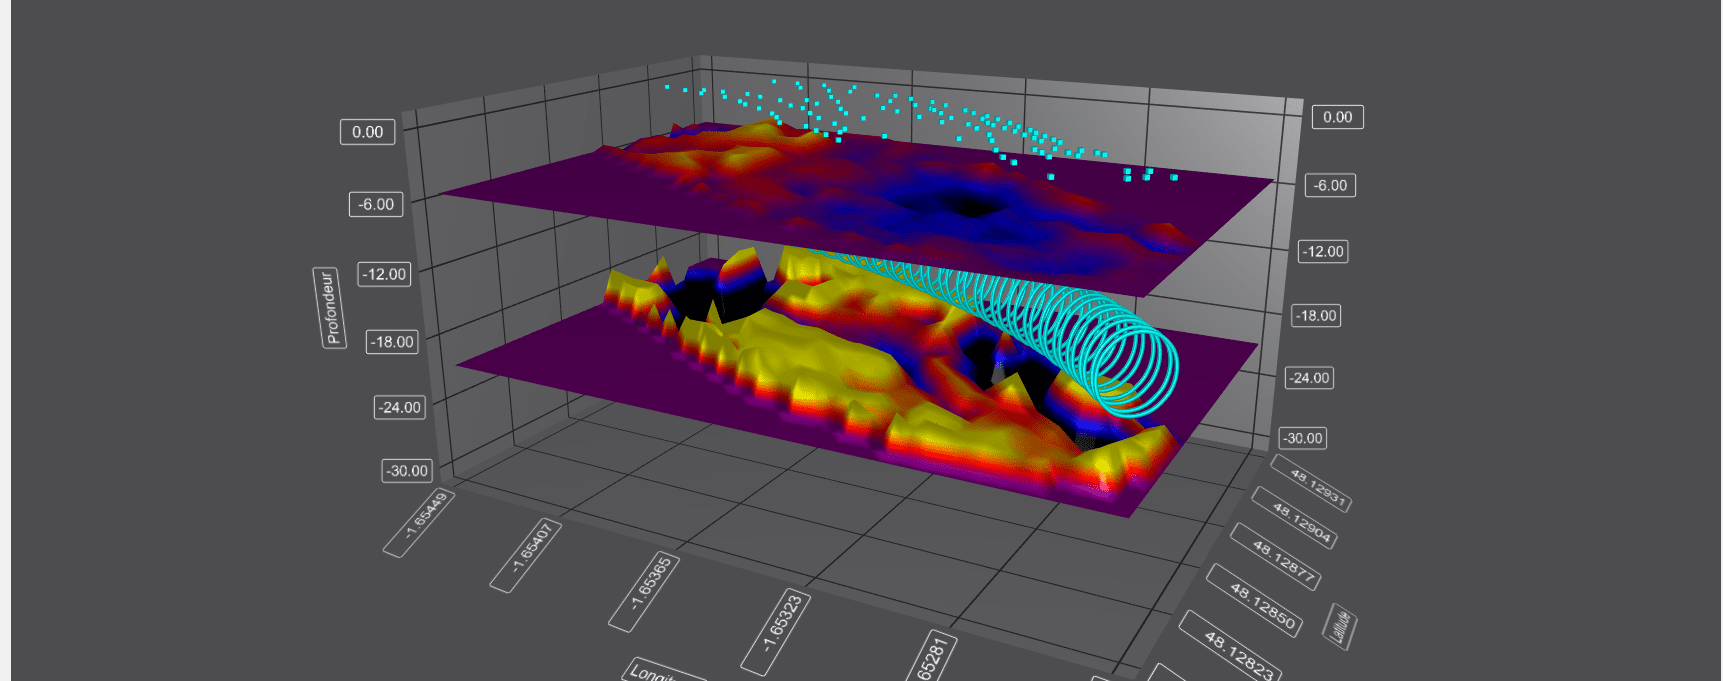The image size is (1723, 681).
Task: Click the black depression in upper surface
Action: (969, 204)
